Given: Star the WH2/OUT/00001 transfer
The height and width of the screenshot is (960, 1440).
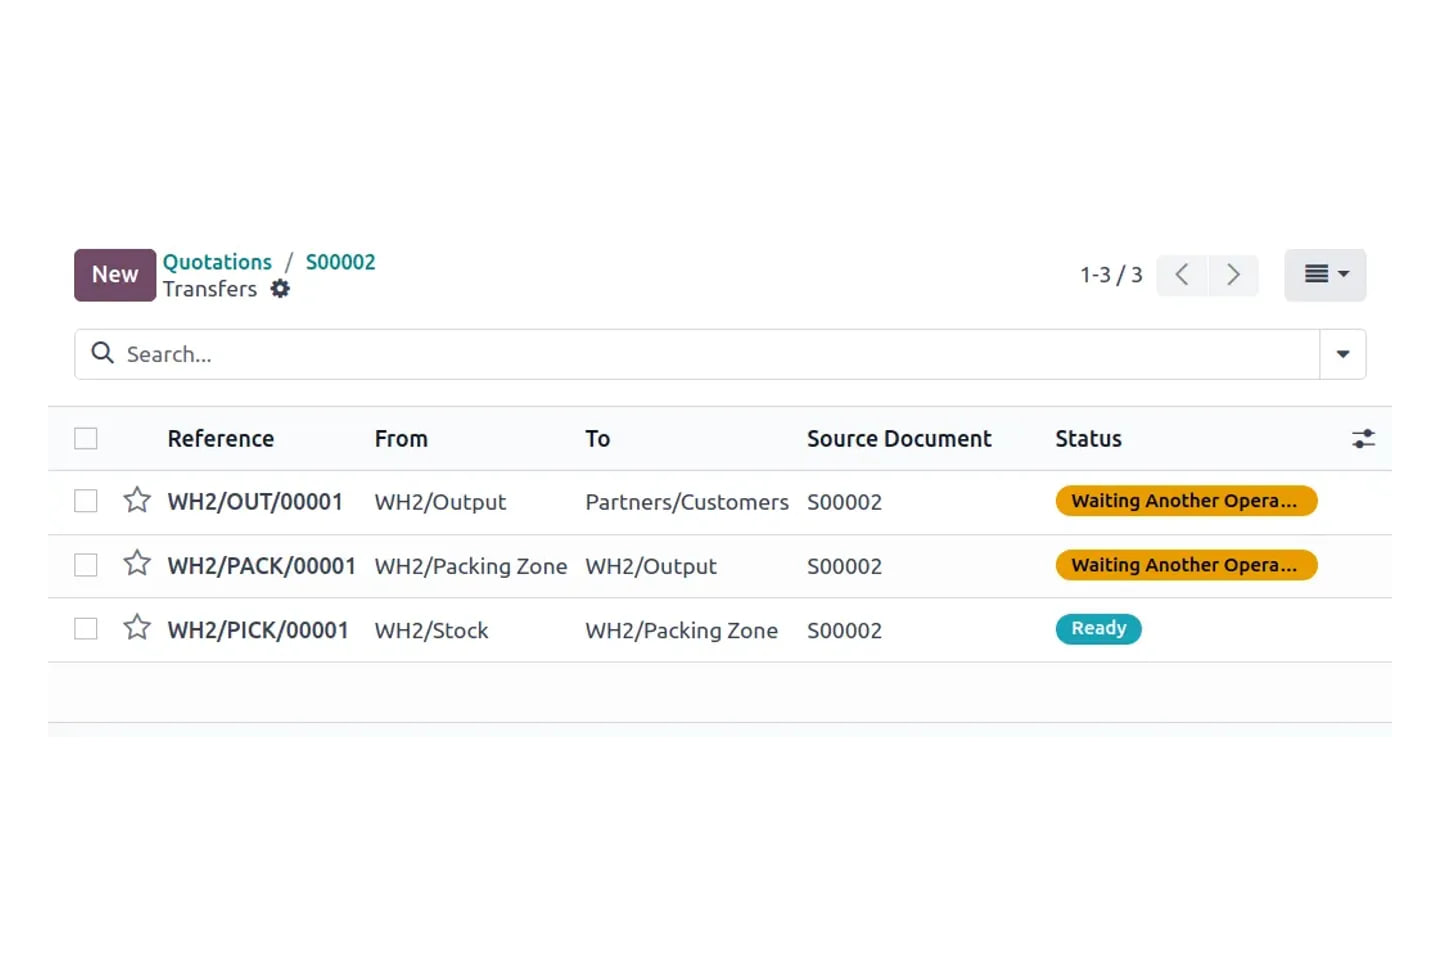Looking at the screenshot, I should tap(137, 500).
